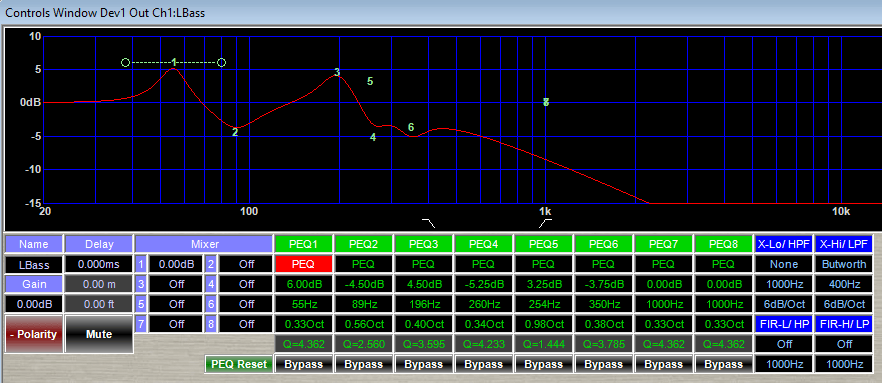Toggle PEQ5 band header

[x=543, y=244]
